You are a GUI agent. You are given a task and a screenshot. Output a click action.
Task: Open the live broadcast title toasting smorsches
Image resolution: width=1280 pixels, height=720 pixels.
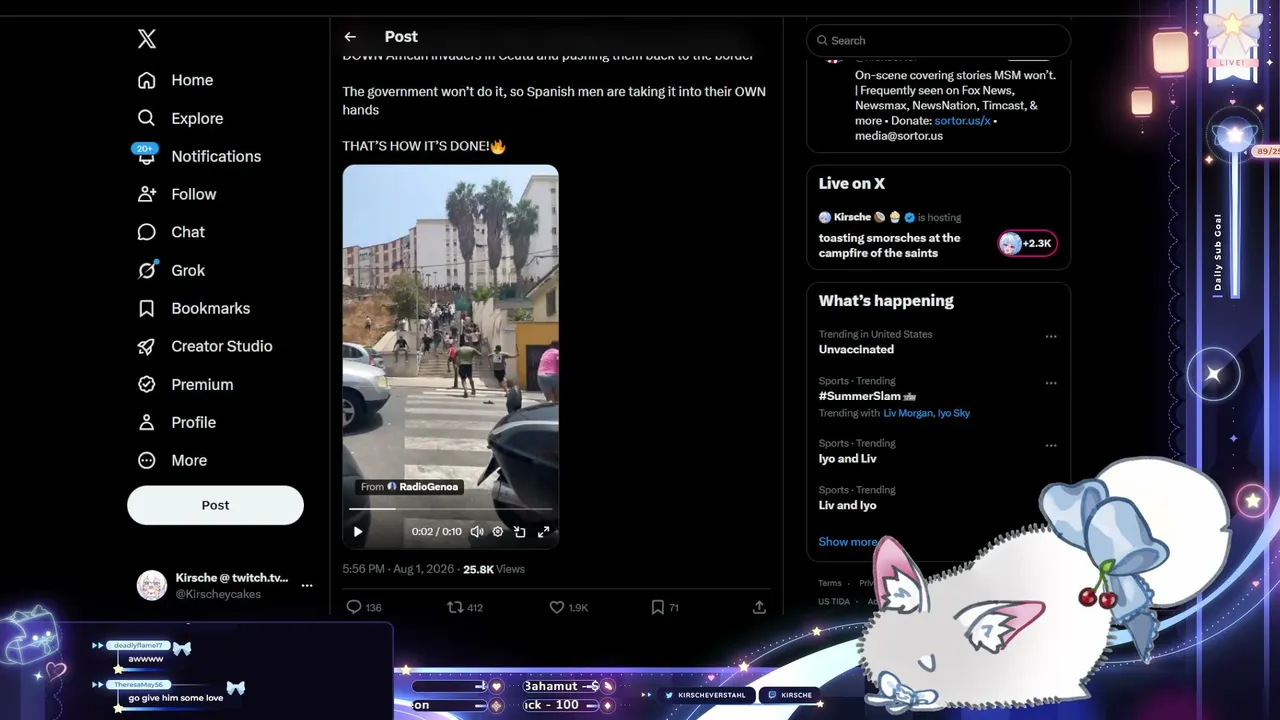889,245
